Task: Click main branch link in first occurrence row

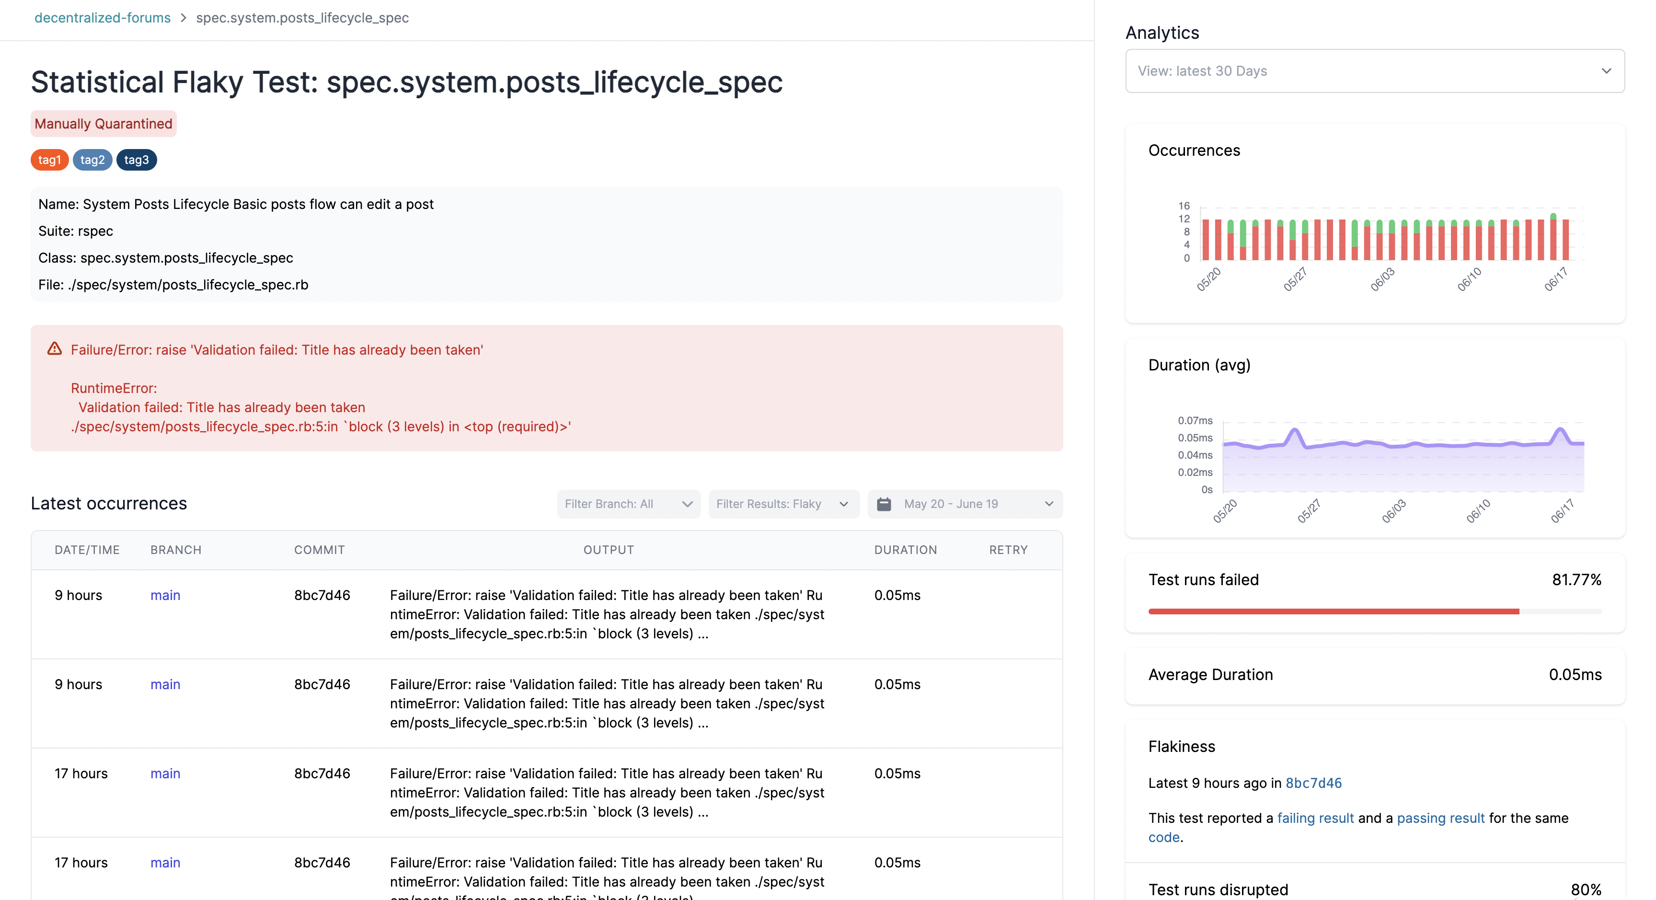Action: click(x=165, y=595)
